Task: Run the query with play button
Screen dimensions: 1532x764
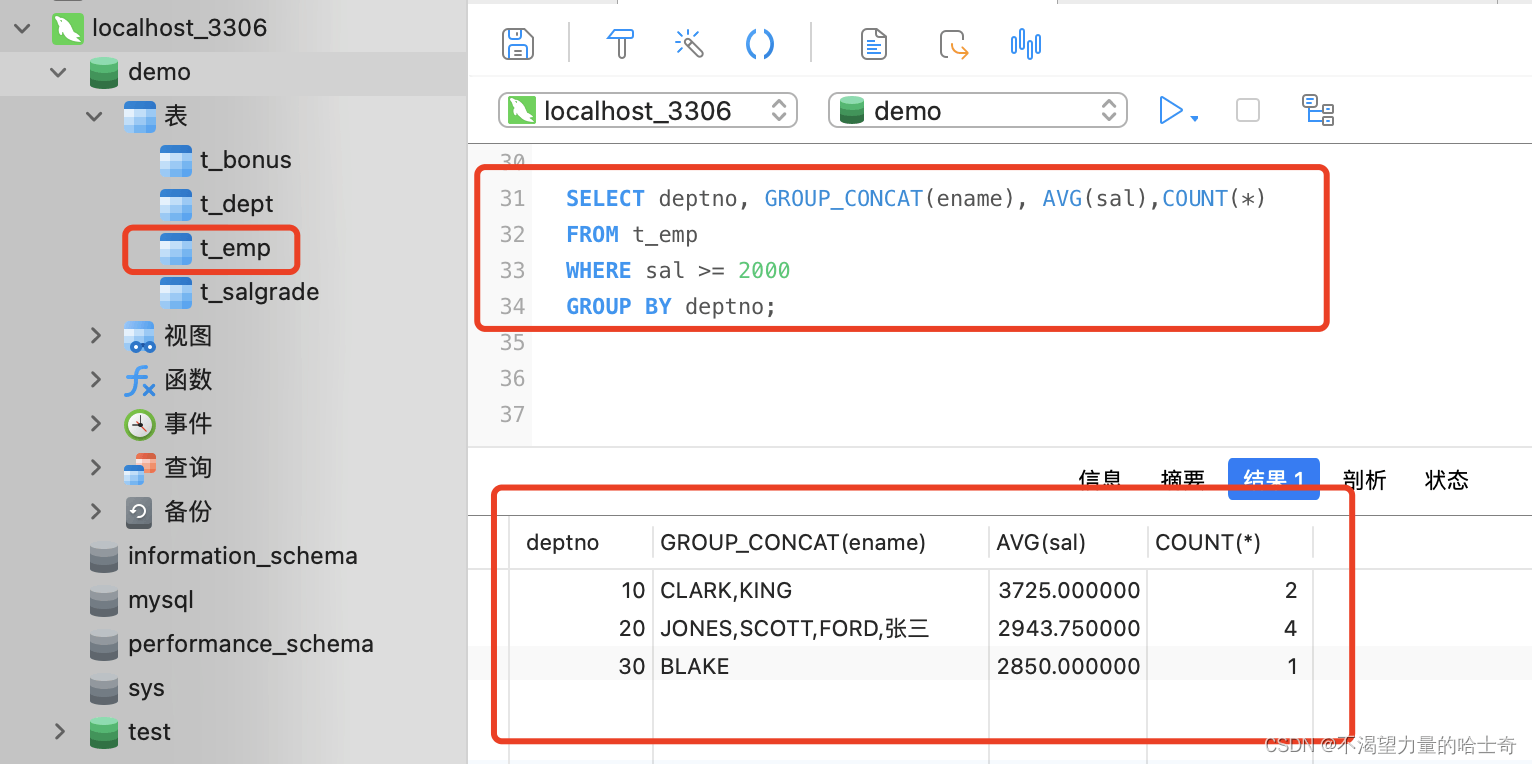Action: coord(1170,110)
